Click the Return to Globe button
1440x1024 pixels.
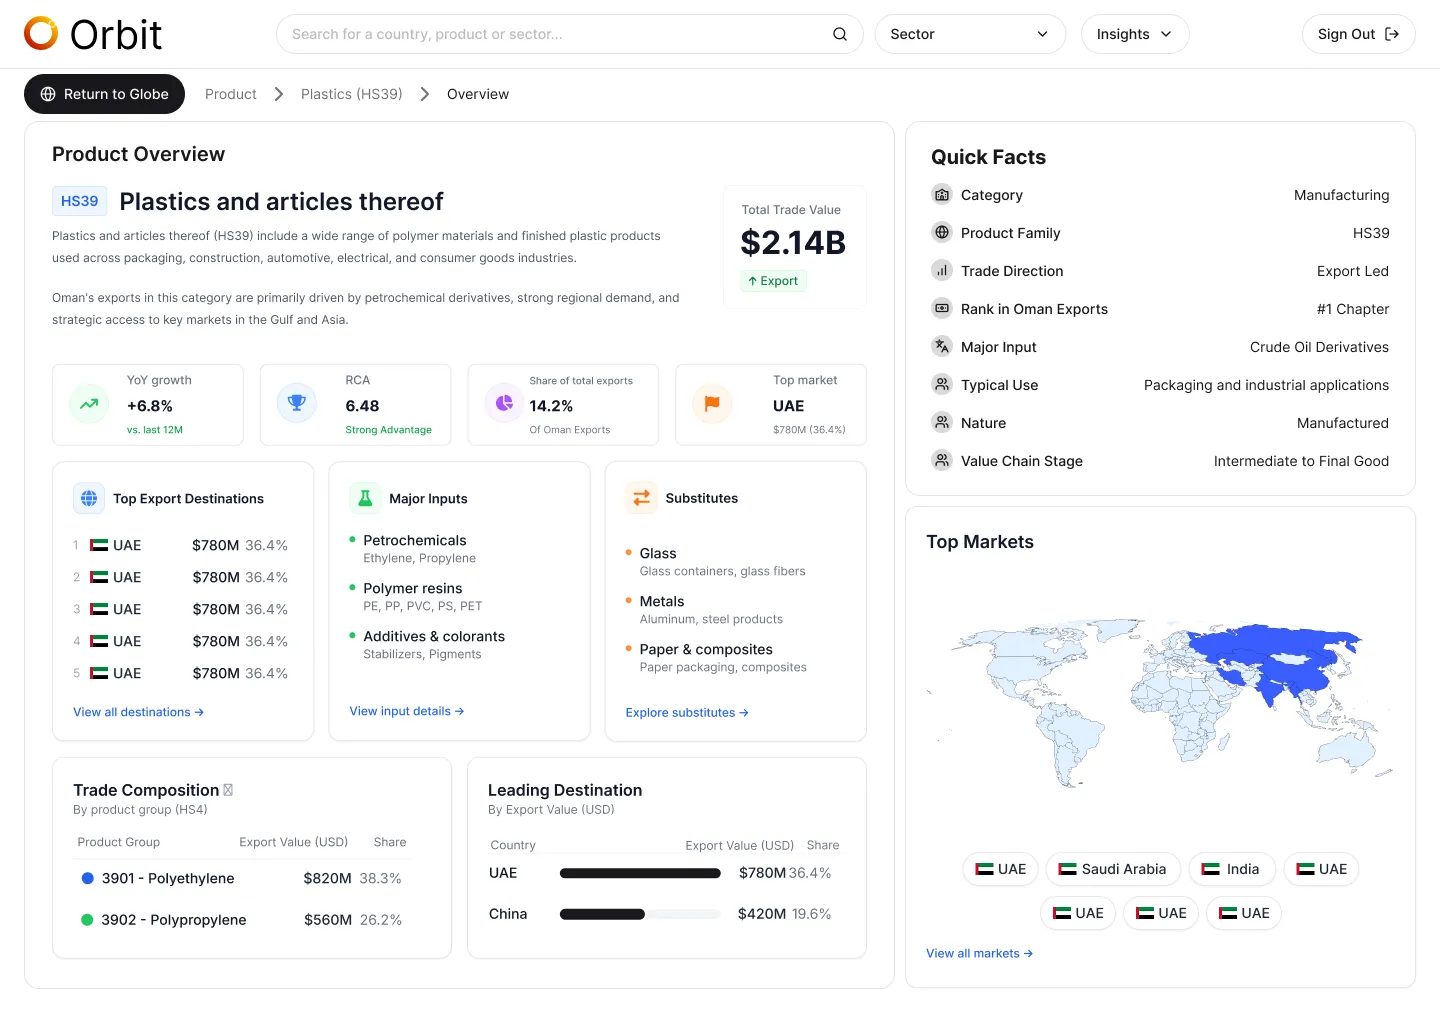point(105,94)
